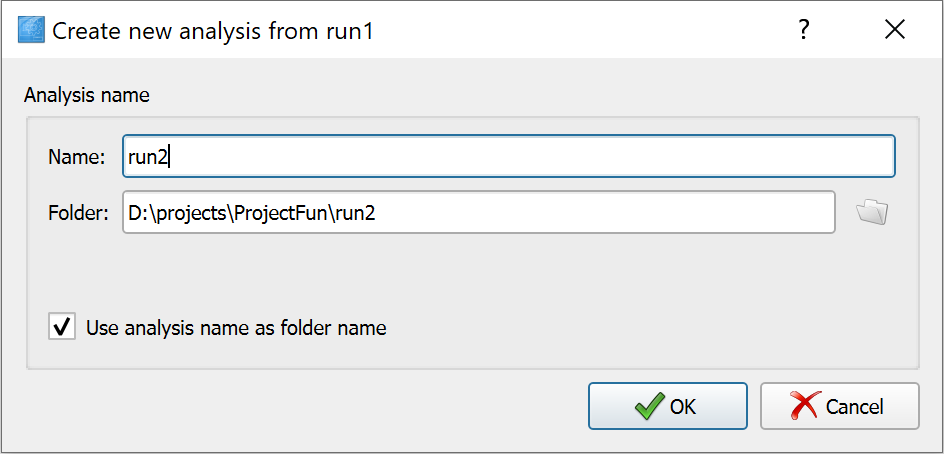Untick Use analysis name as folder name

62,327
